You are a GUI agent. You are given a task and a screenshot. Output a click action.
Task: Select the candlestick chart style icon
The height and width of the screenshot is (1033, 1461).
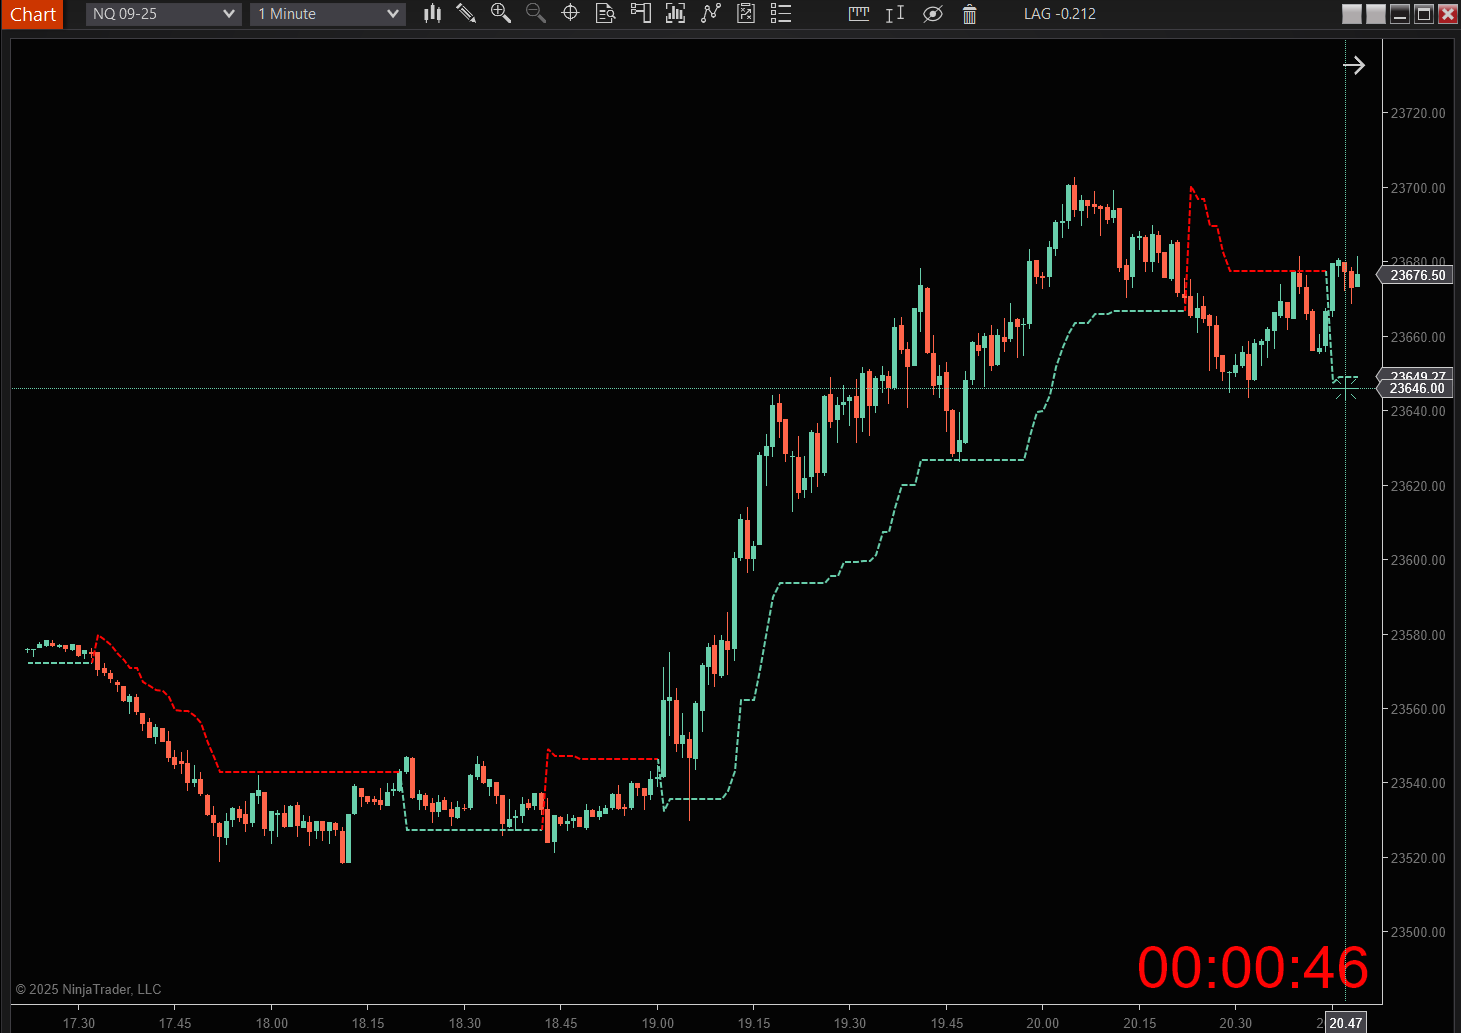coord(432,14)
